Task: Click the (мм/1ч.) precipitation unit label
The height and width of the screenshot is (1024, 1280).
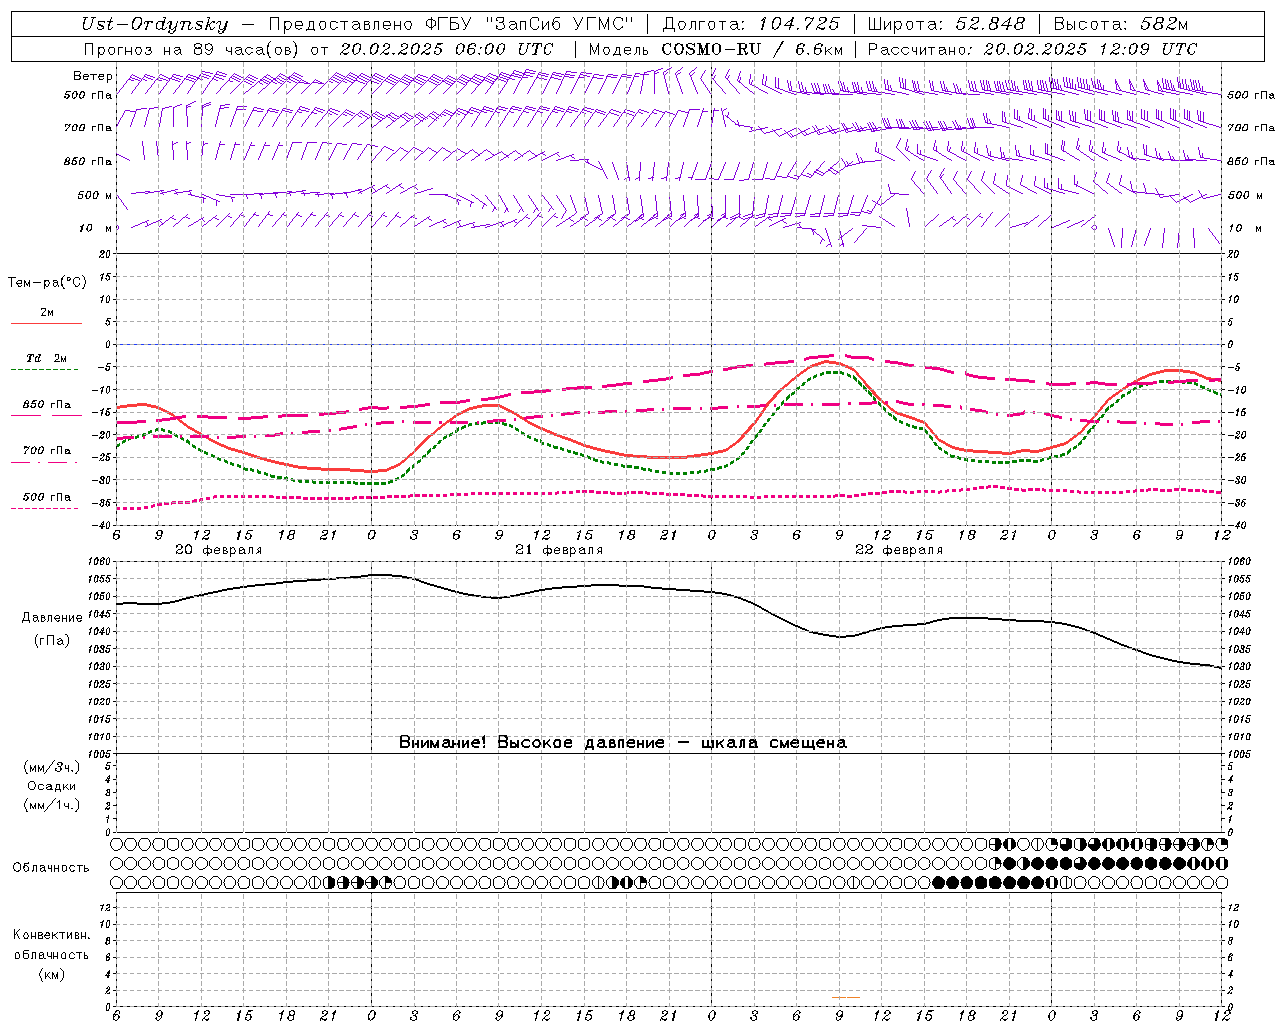Action: 52,805
